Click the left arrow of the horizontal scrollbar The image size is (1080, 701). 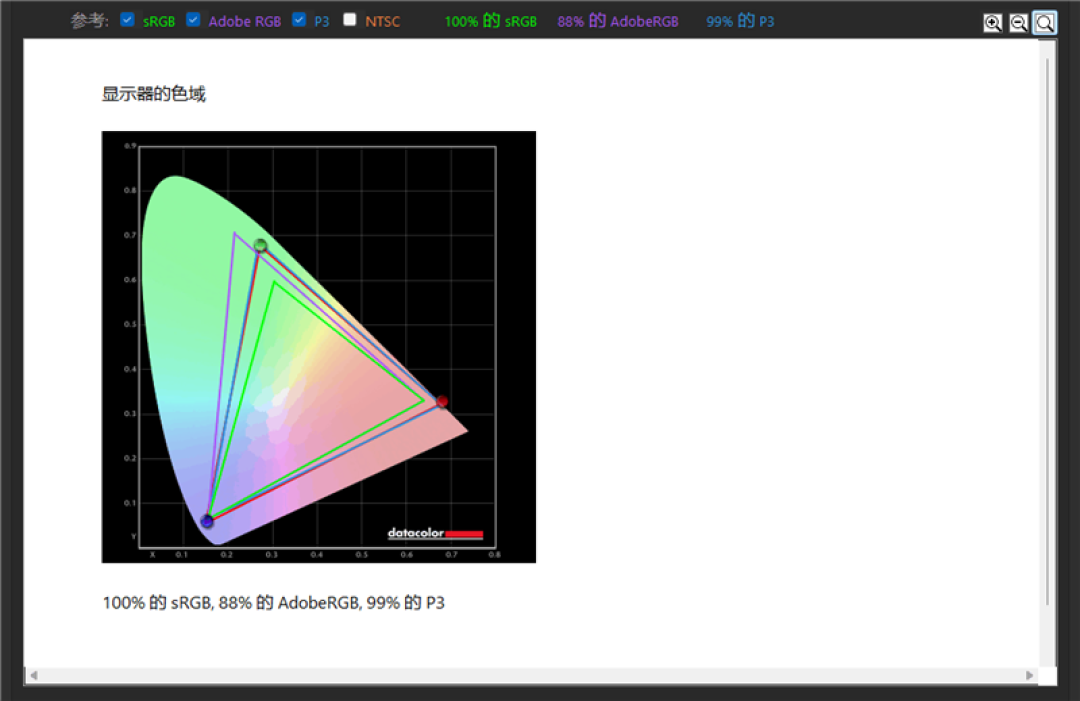point(33,676)
